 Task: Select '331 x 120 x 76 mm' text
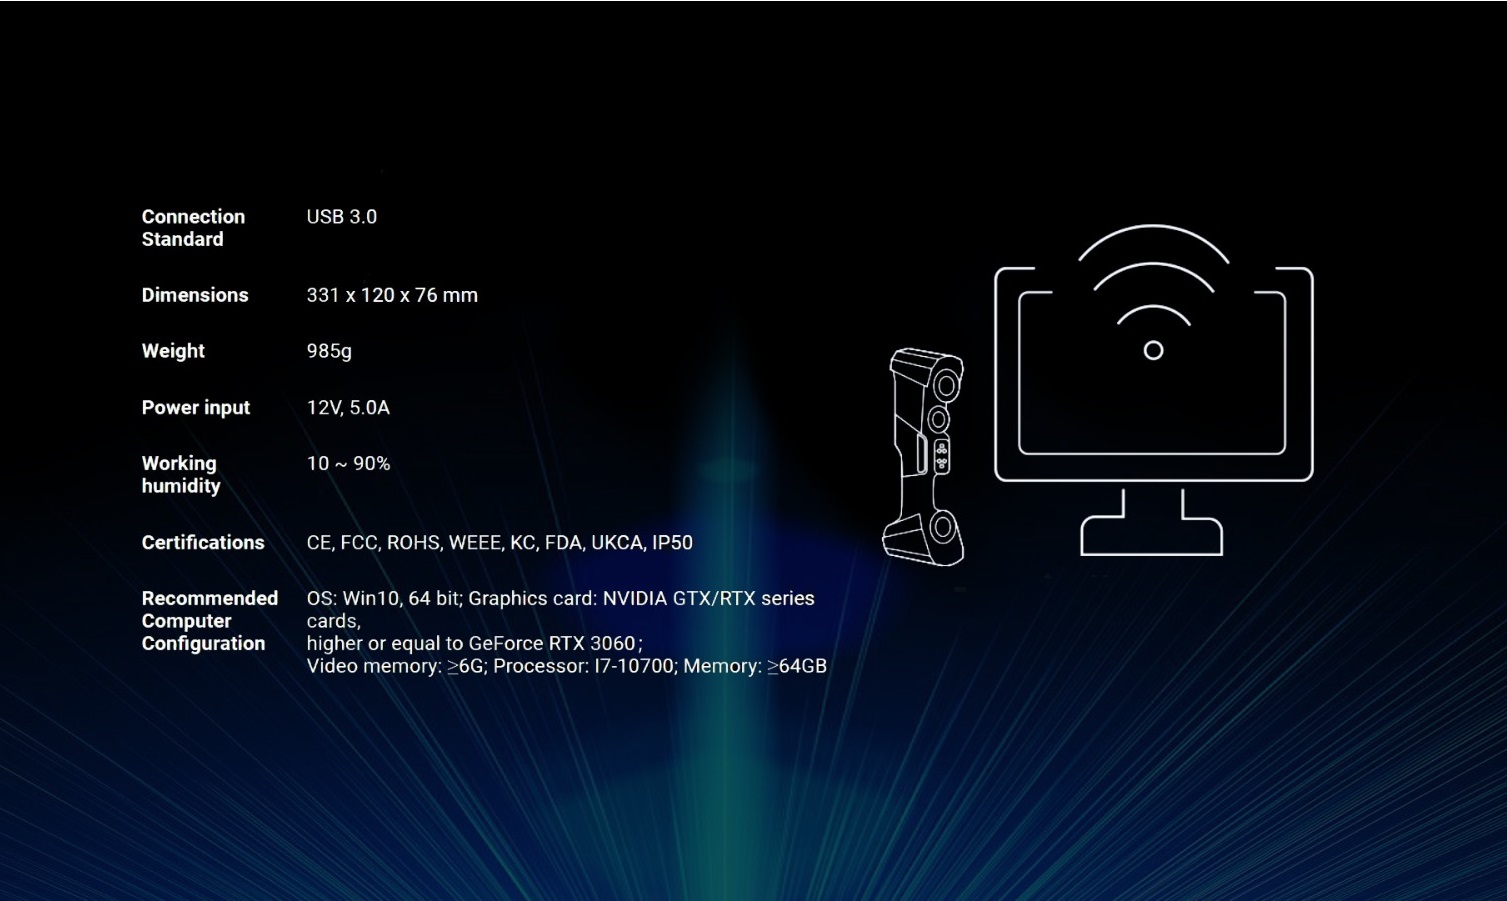(x=392, y=295)
